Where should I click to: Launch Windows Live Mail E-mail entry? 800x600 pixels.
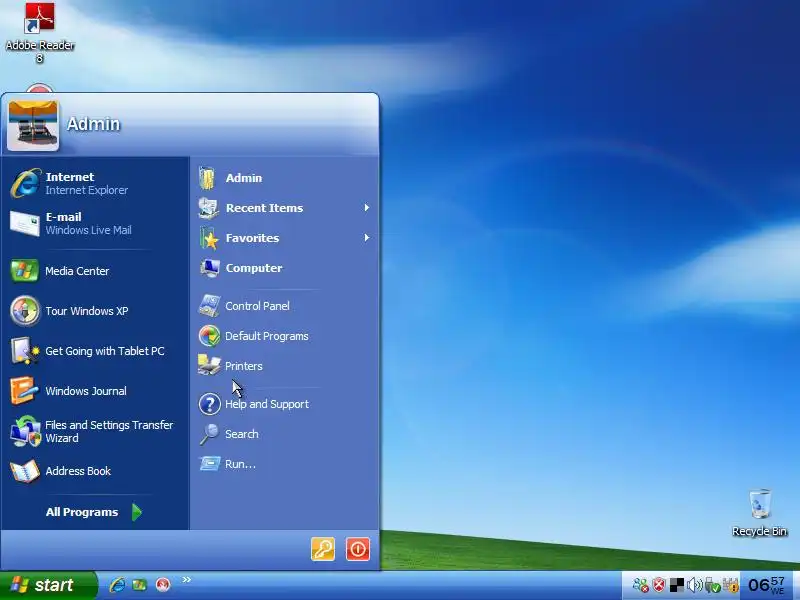tap(94, 223)
